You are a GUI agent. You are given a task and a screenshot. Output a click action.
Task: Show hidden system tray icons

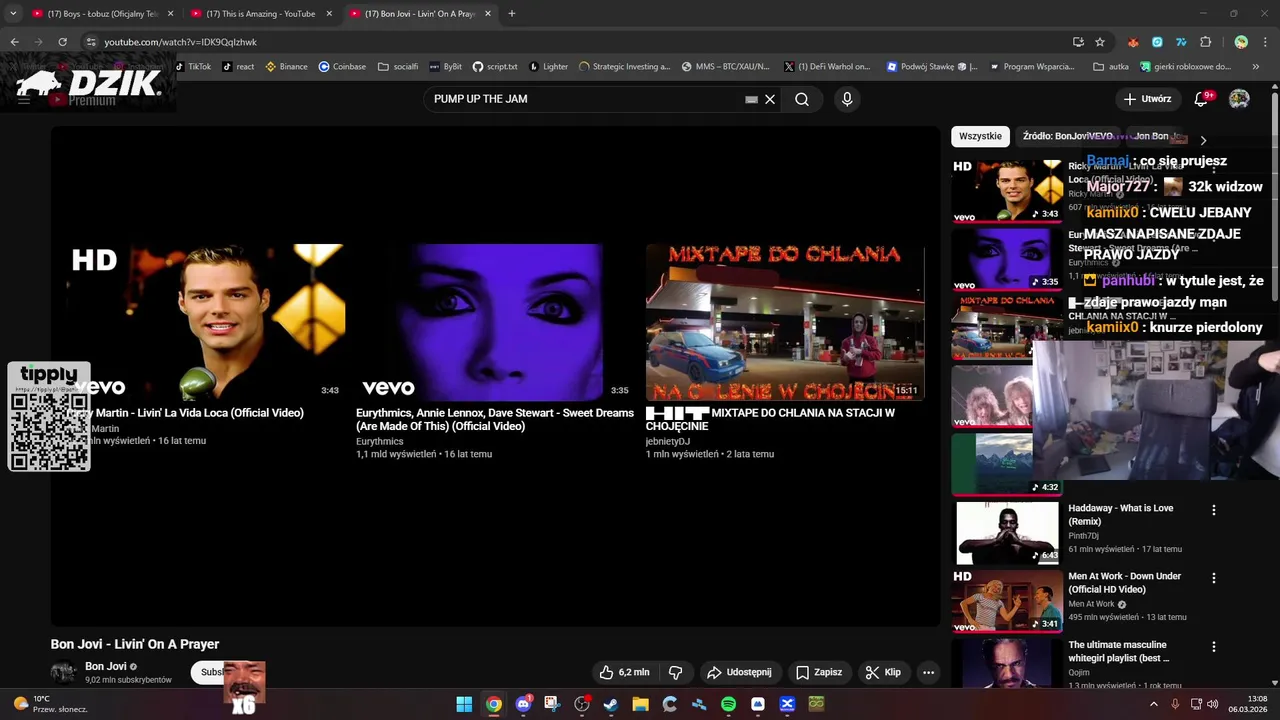(x=1153, y=704)
